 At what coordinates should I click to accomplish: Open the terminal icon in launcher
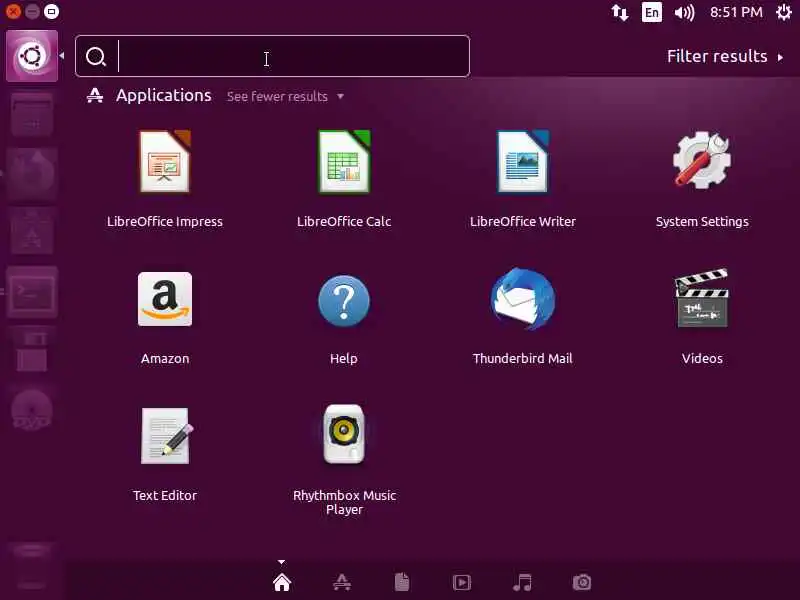click(x=32, y=292)
